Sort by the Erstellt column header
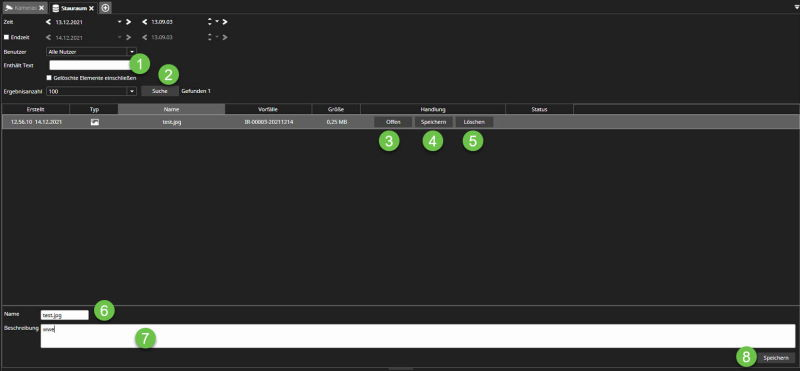Screen dimensions: 800x371 click(x=36, y=109)
